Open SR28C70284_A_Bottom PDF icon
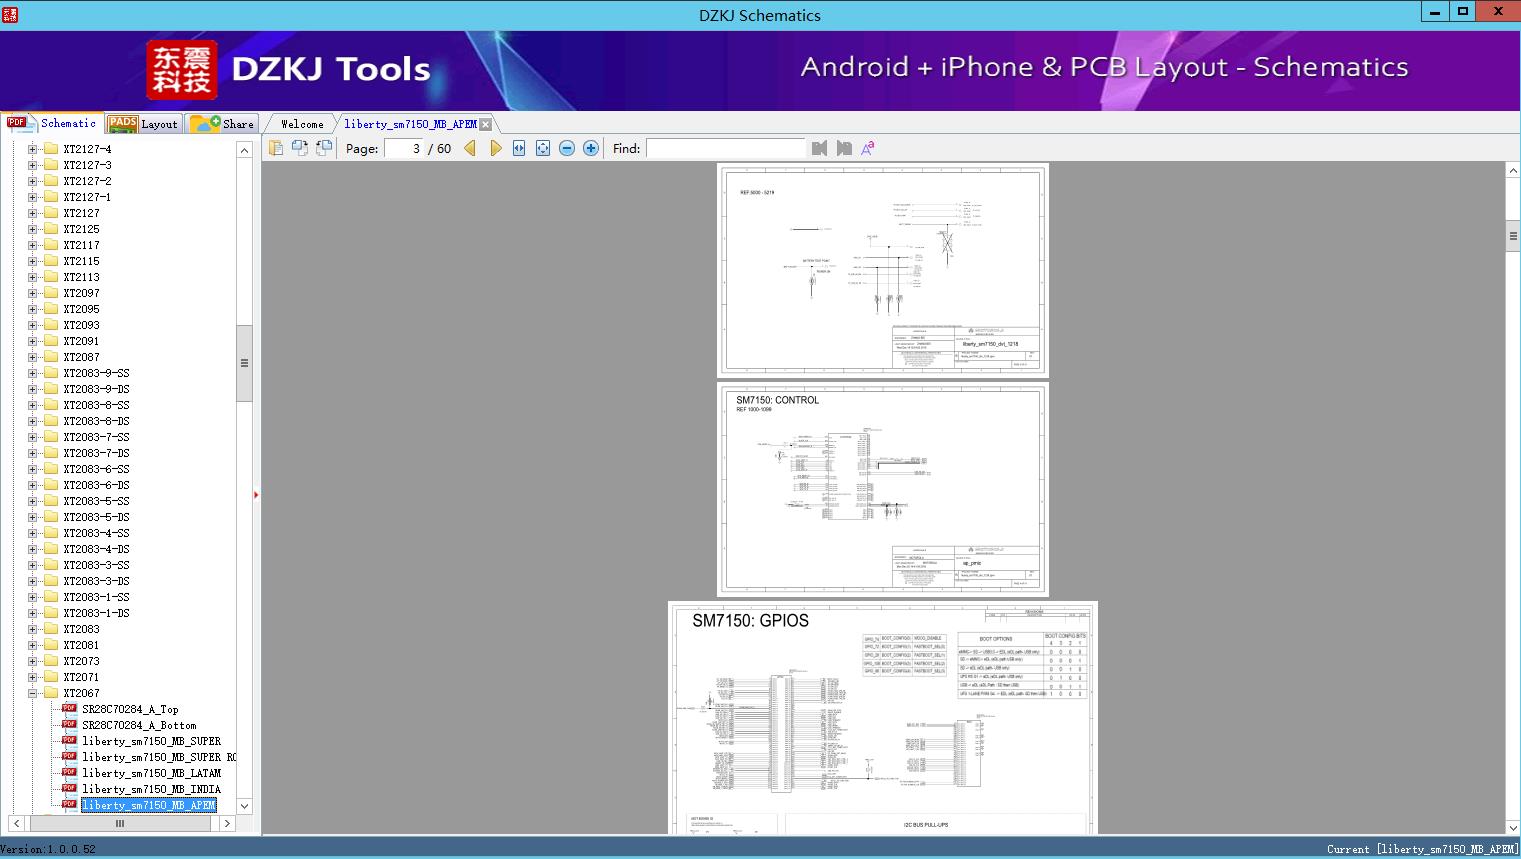 (69, 724)
